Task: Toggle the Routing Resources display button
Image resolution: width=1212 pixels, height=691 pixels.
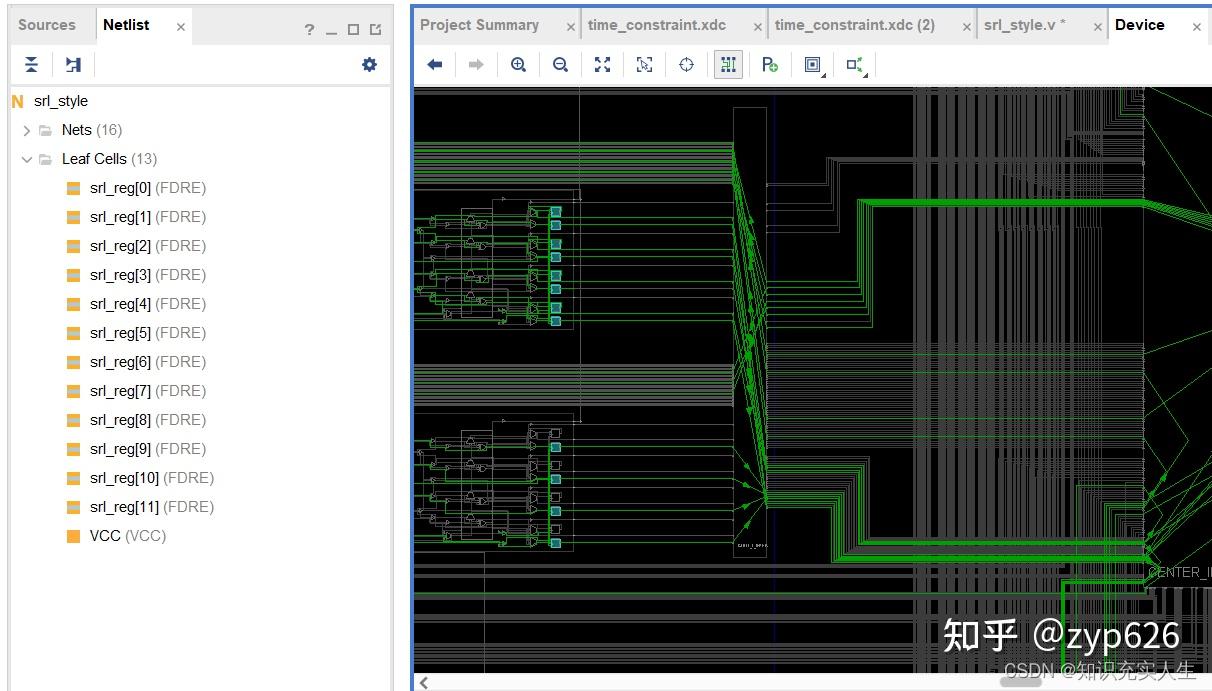Action: tap(728, 65)
